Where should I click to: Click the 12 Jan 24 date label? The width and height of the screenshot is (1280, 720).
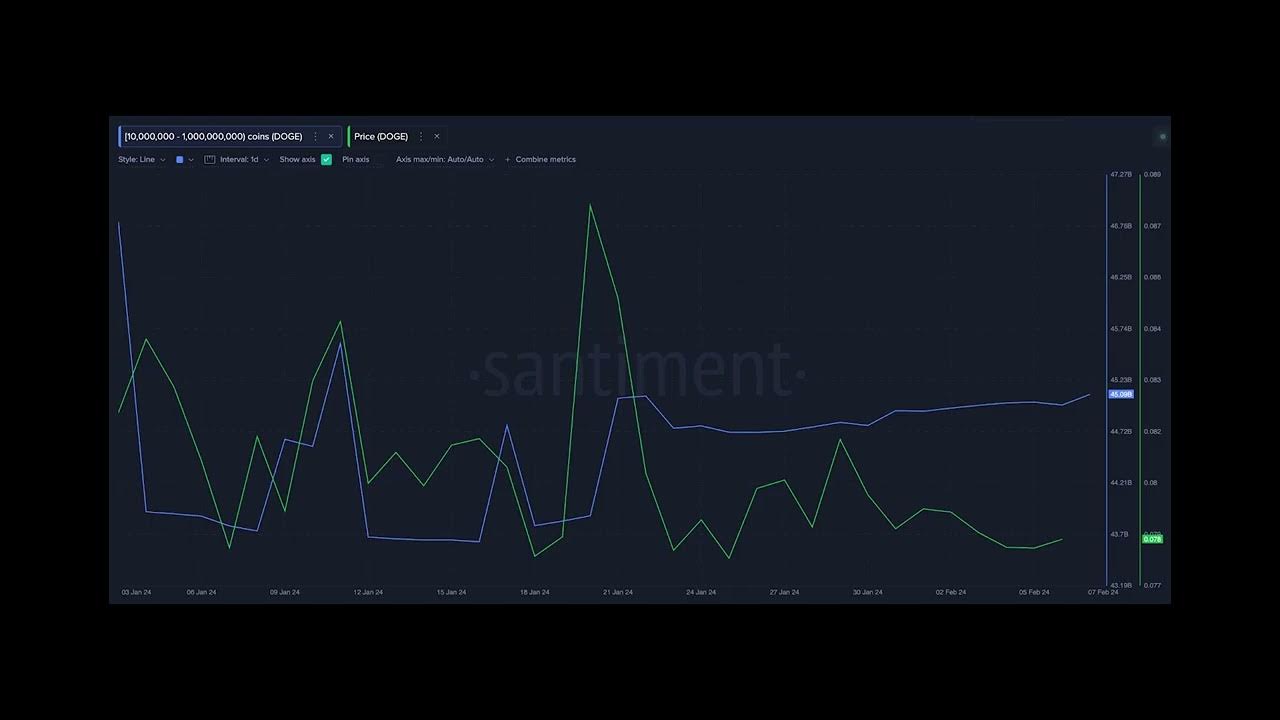(x=367, y=592)
